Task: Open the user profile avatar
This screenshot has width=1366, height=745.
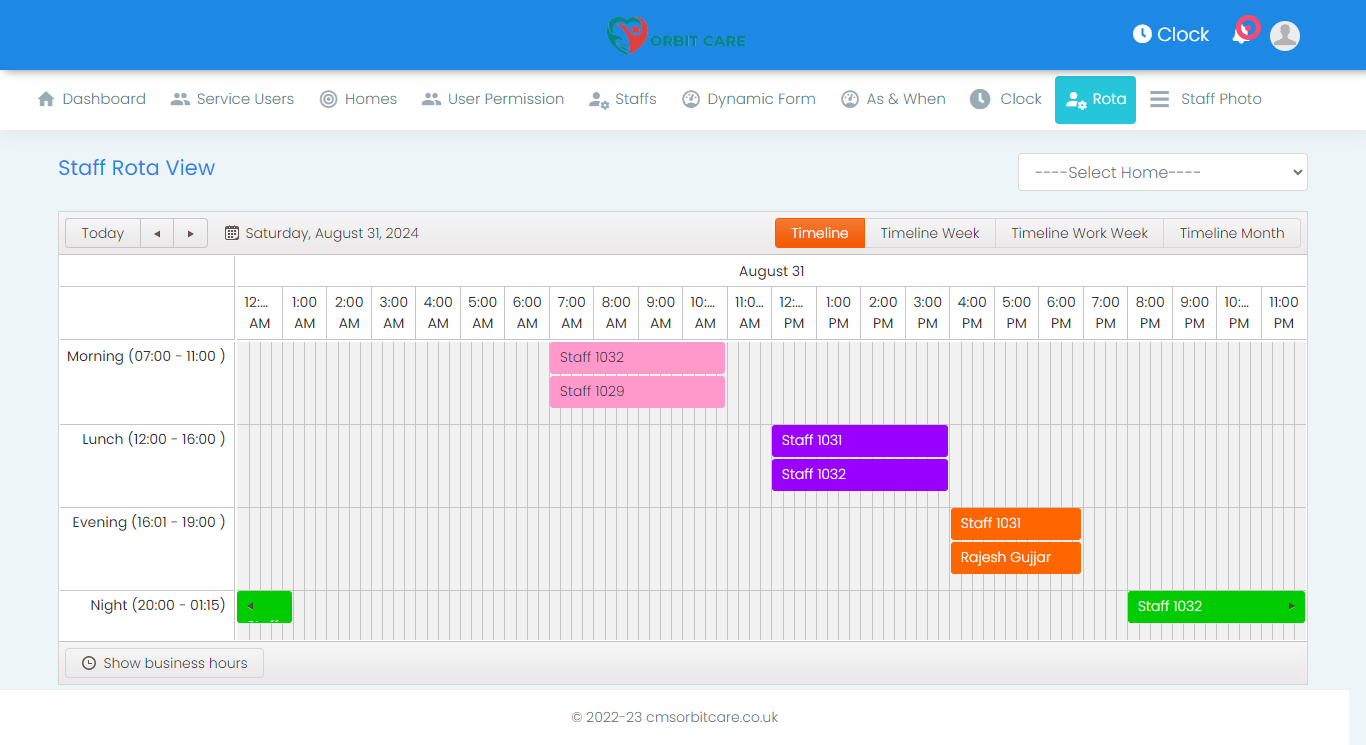Action: tap(1284, 36)
